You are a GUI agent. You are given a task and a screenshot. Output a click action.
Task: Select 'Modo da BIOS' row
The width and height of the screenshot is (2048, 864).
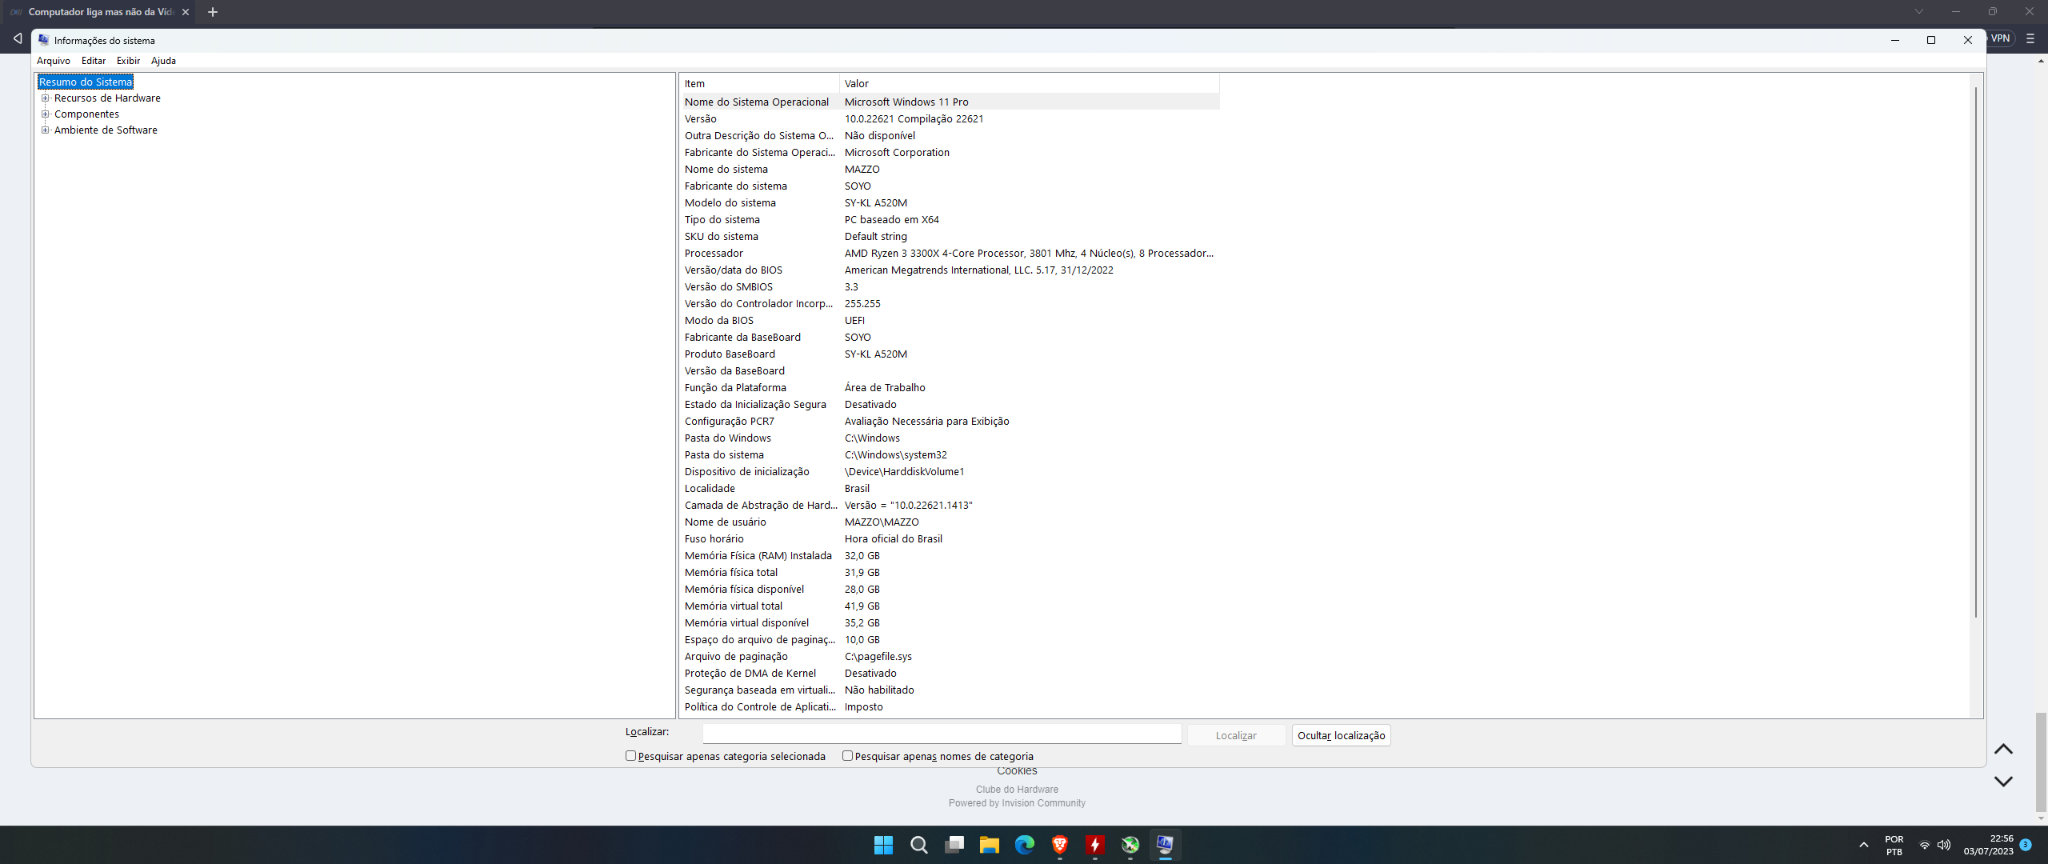(x=949, y=321)
